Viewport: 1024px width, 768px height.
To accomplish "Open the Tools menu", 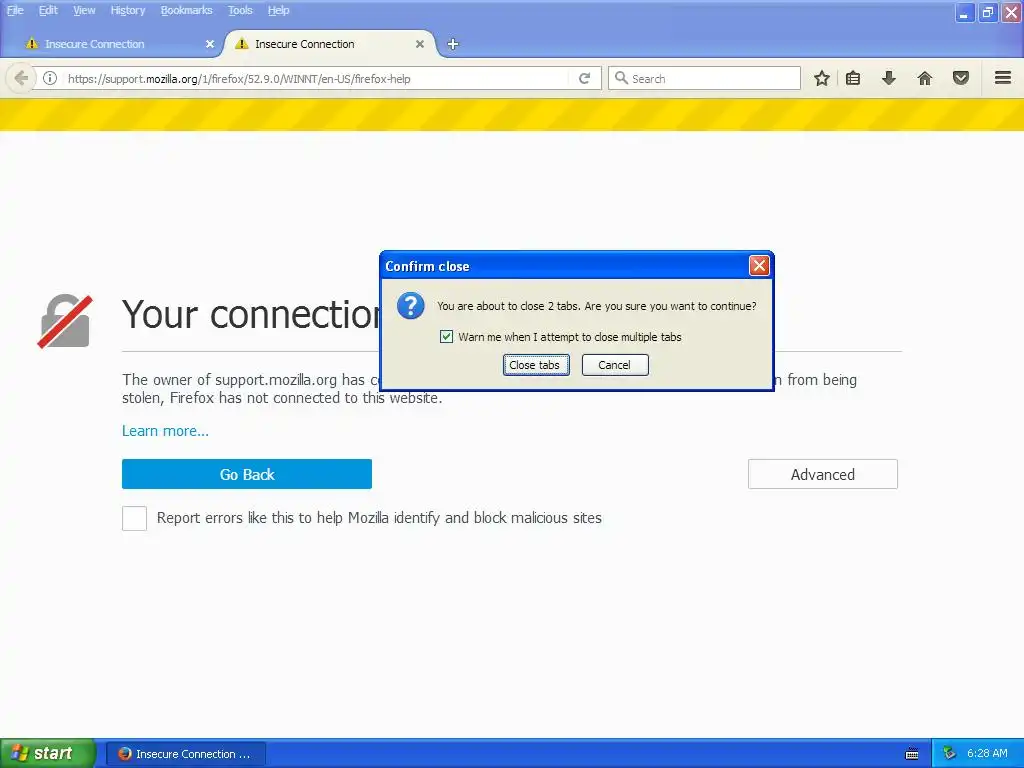I will (x=240, y=10).
